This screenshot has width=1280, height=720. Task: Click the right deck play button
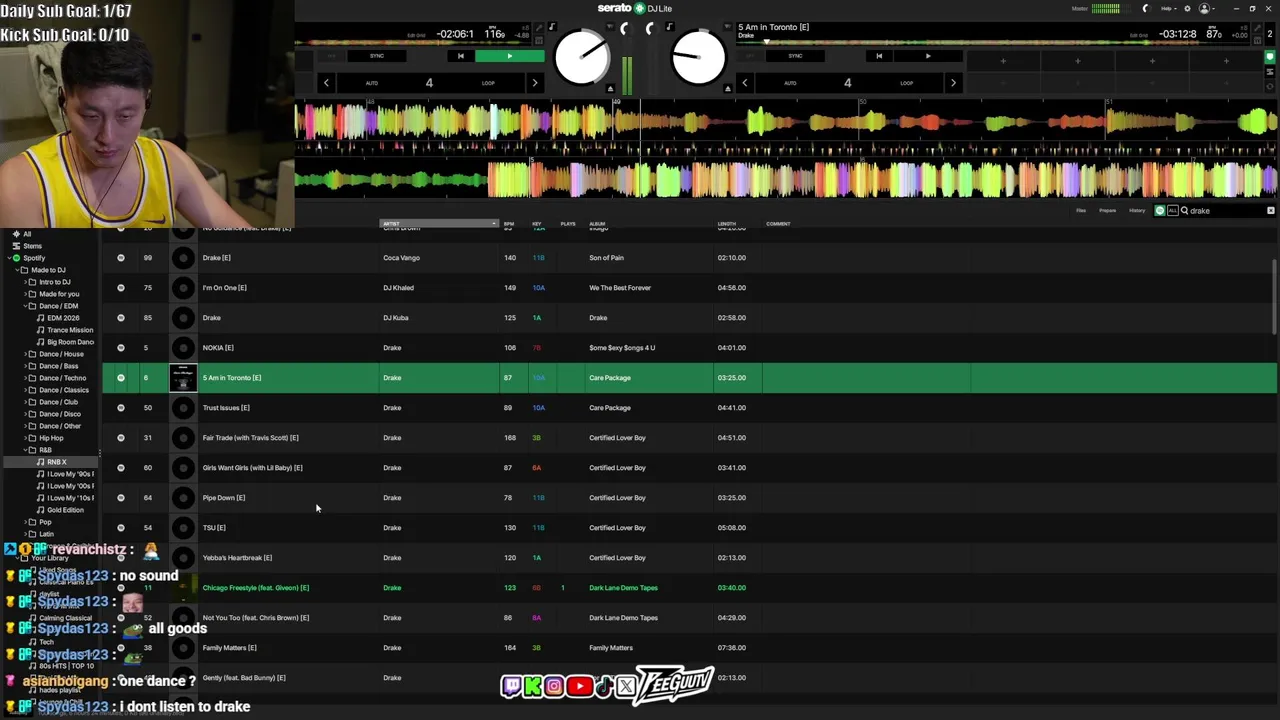(928, 56)
